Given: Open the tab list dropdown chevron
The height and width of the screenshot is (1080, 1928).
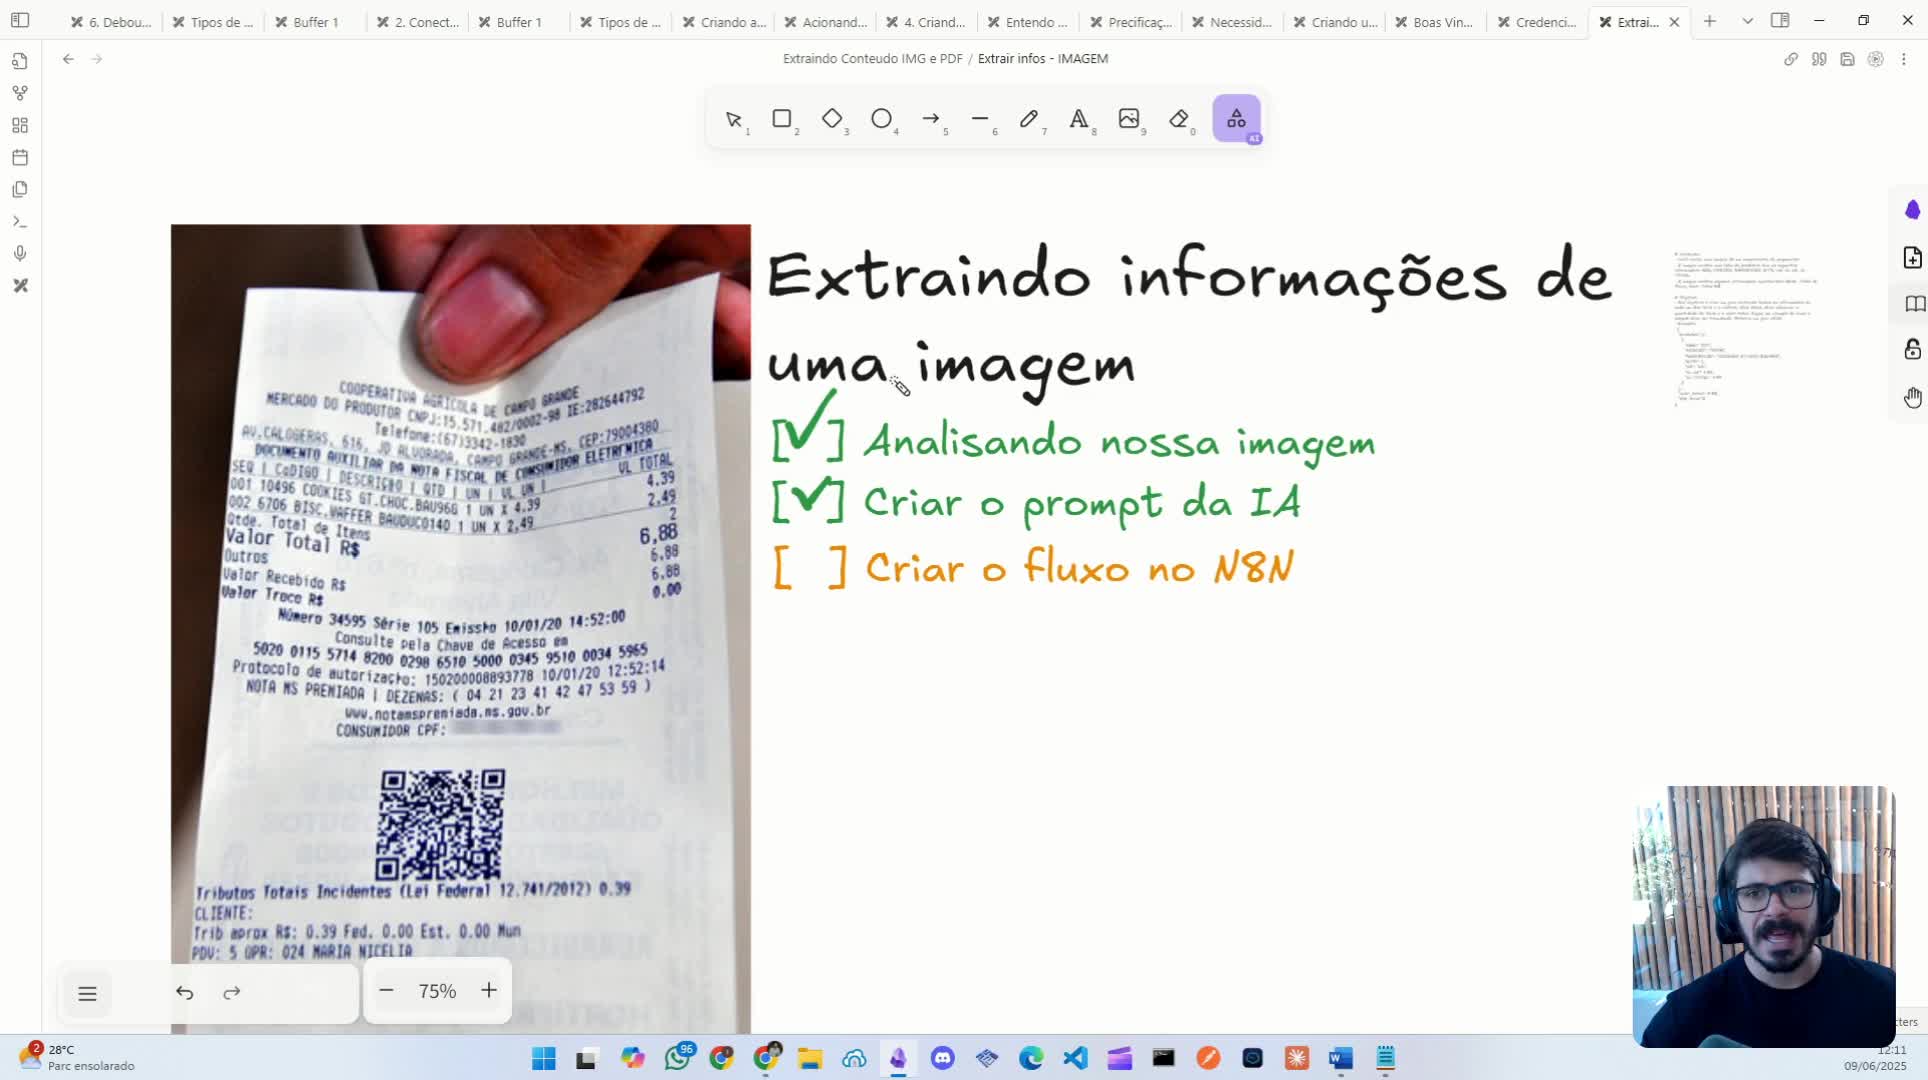Looking at the screenshot, I should [x=1747, y=20].
